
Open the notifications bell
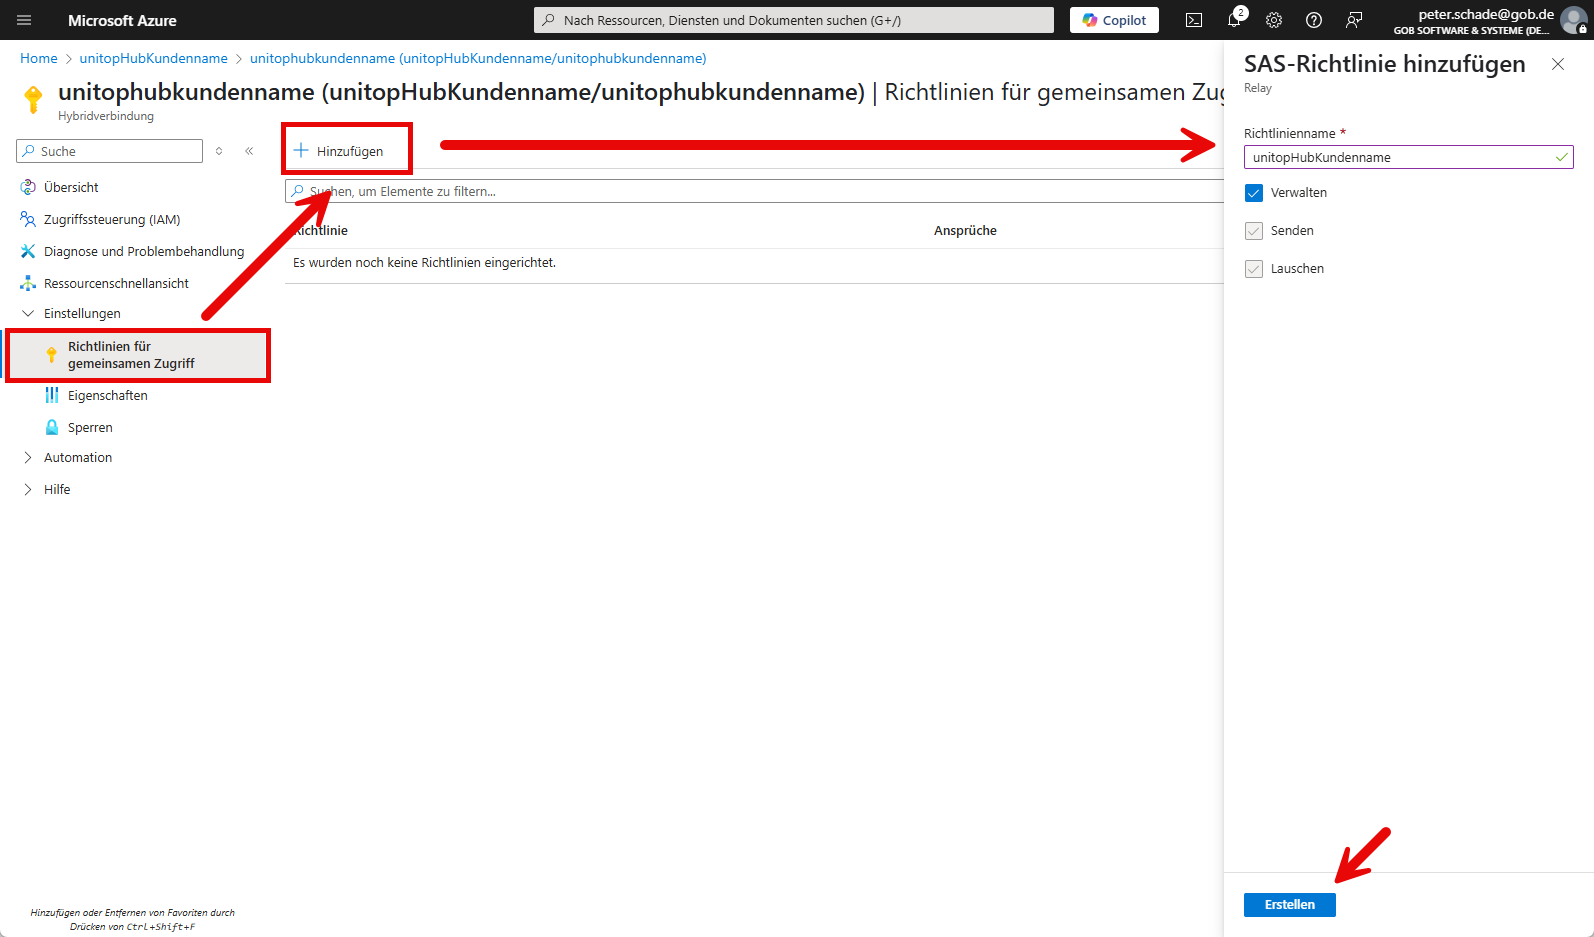tap(1234, 20)
